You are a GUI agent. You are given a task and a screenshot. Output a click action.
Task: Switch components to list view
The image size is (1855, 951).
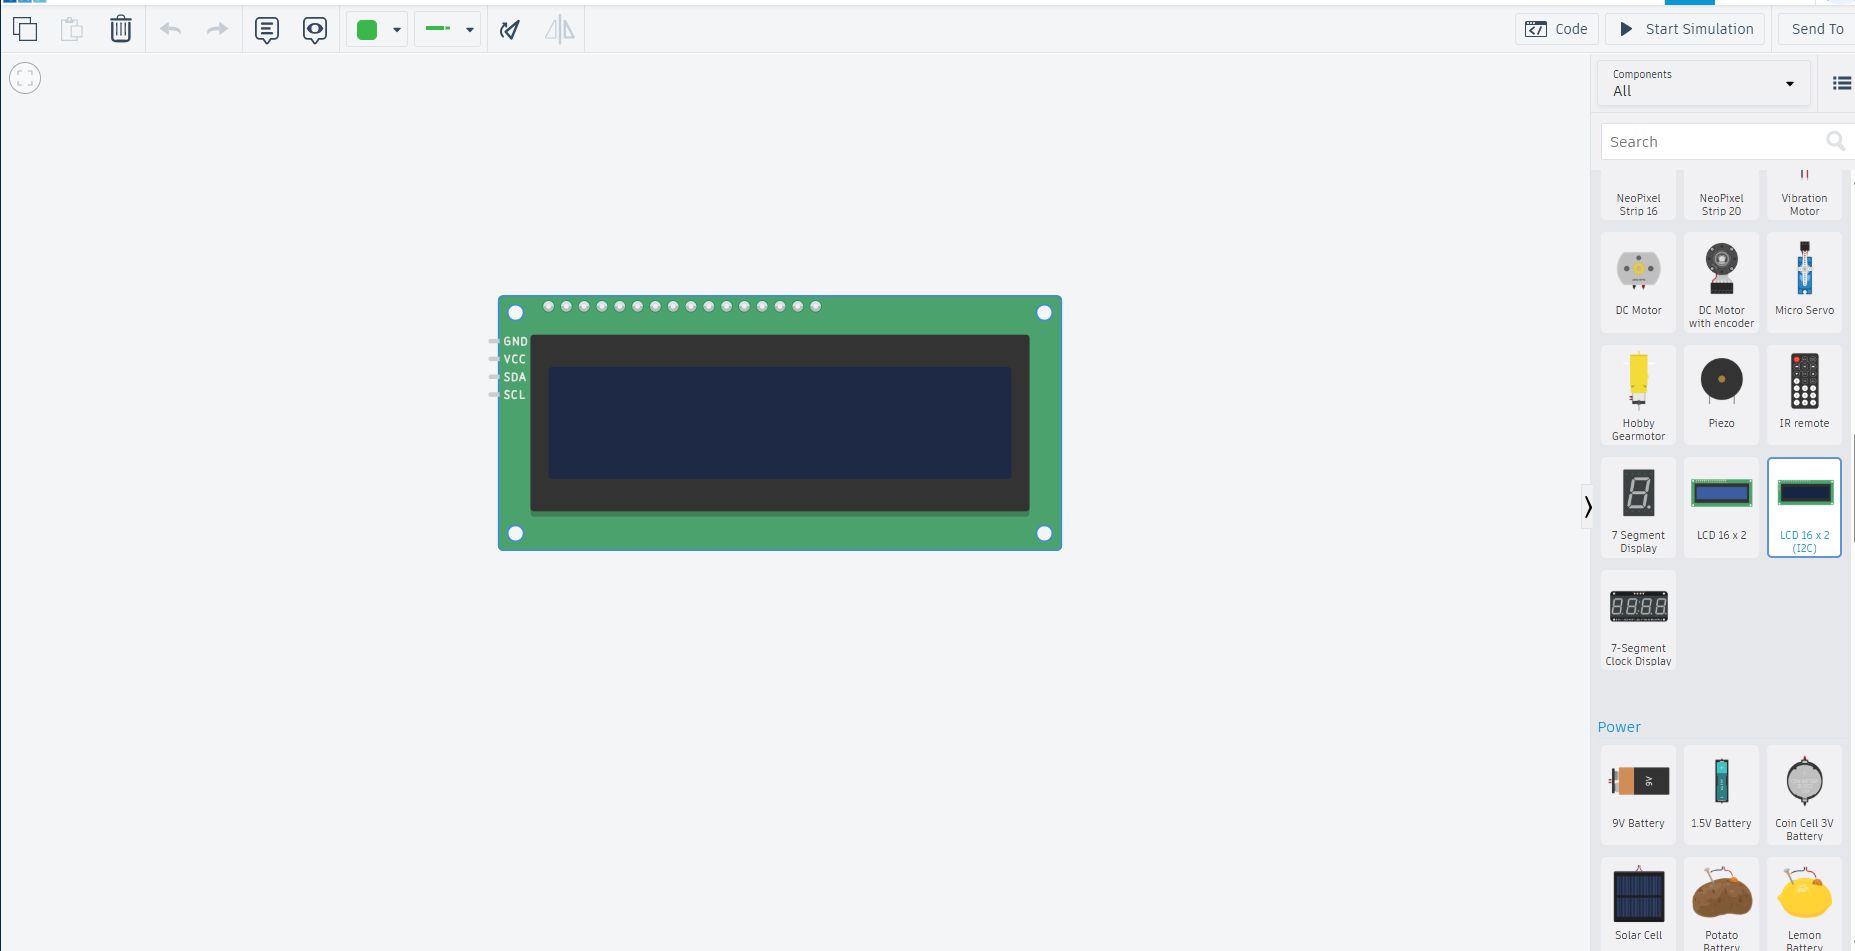tap(1841, 83)
